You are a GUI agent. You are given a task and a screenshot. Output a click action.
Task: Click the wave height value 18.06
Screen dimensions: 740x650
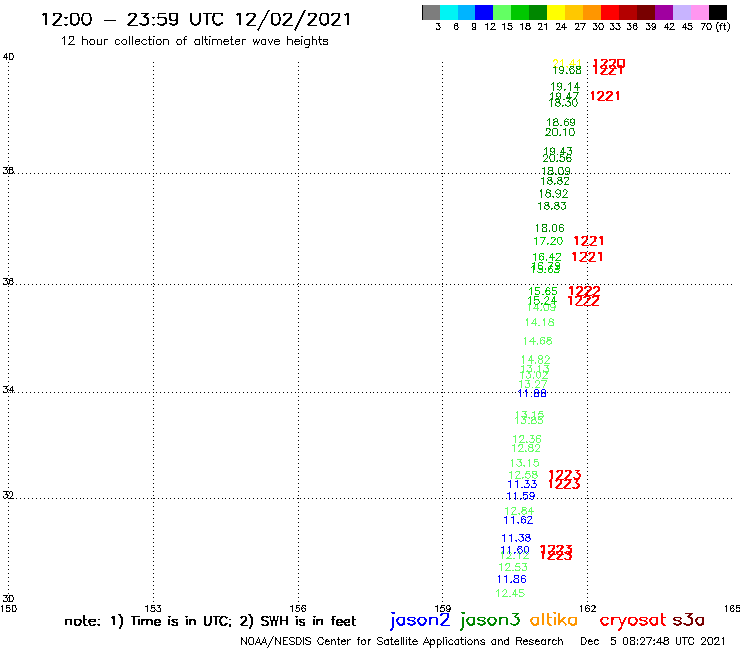tap(549, 228)
